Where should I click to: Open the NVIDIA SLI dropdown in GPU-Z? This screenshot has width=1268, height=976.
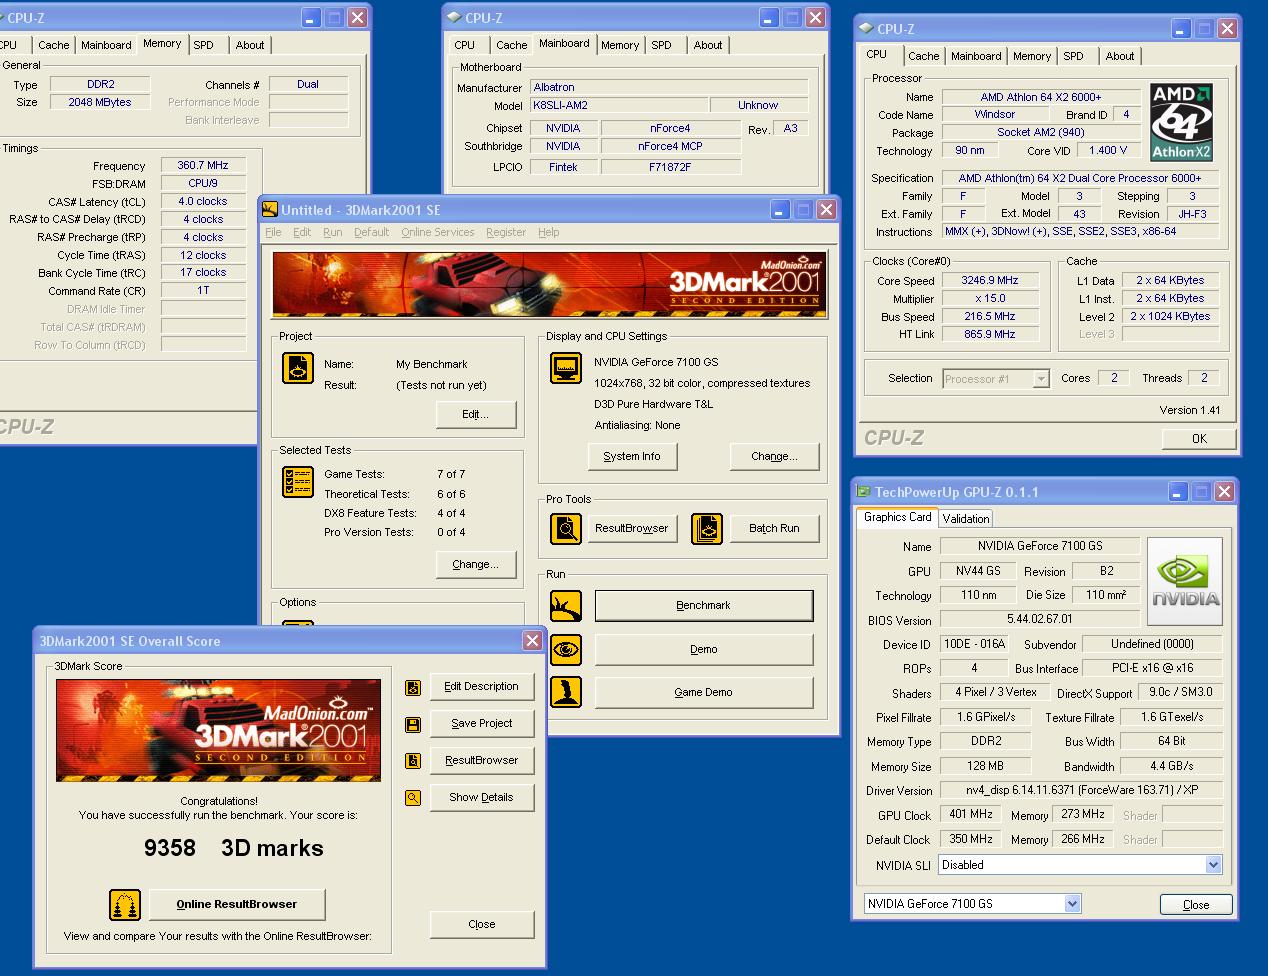pos(1213,865)
